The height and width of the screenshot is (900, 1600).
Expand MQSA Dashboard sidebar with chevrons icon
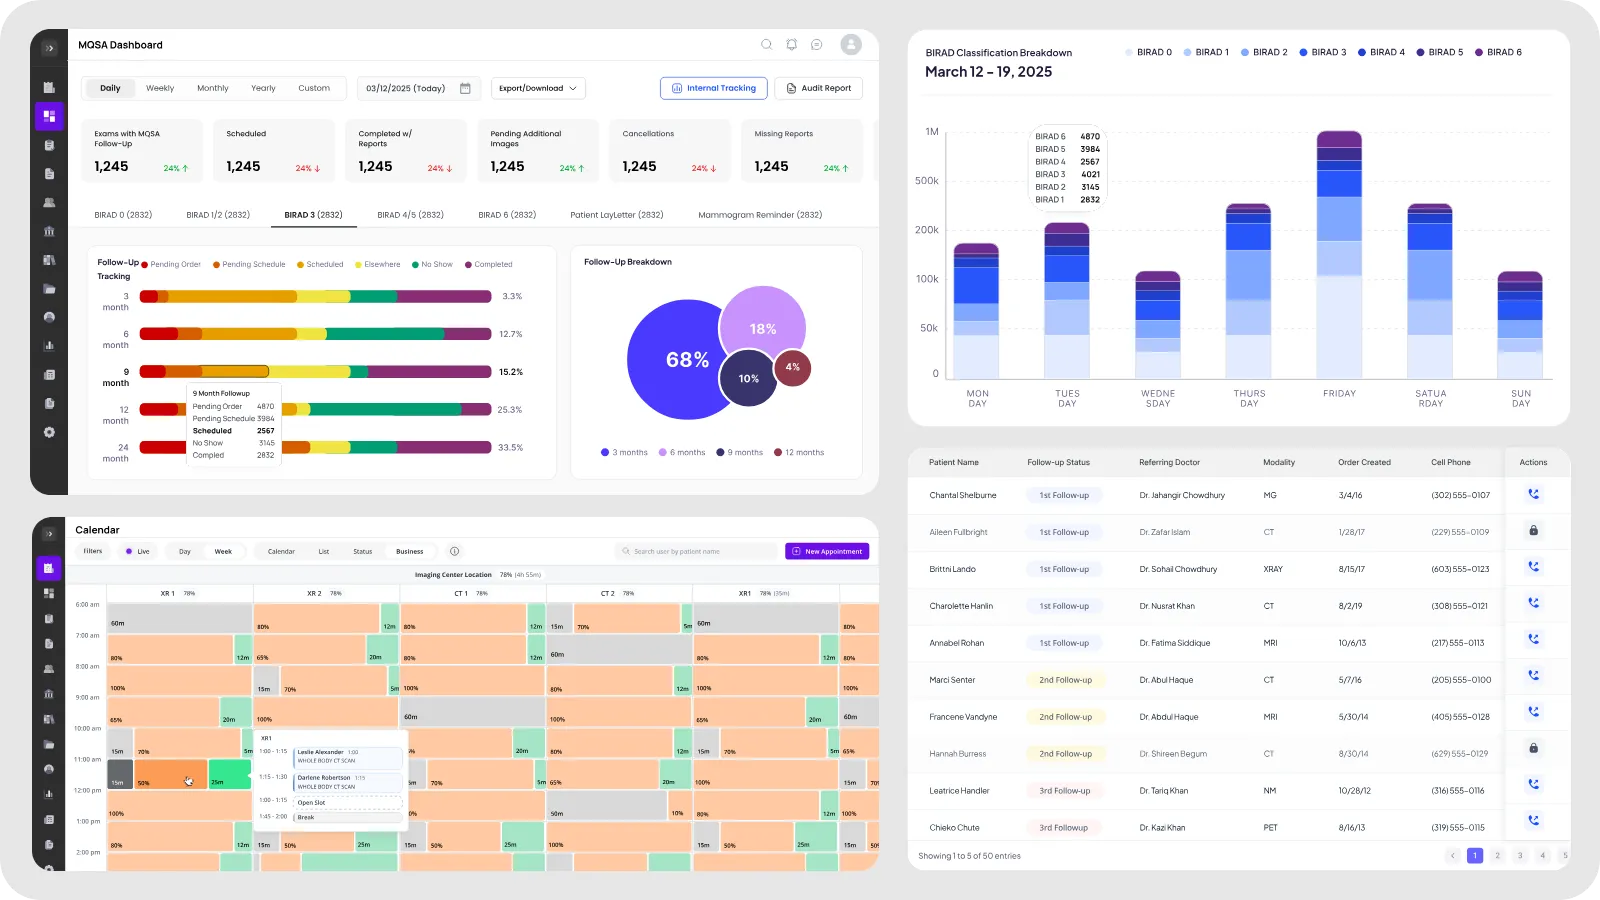point(49,48)
